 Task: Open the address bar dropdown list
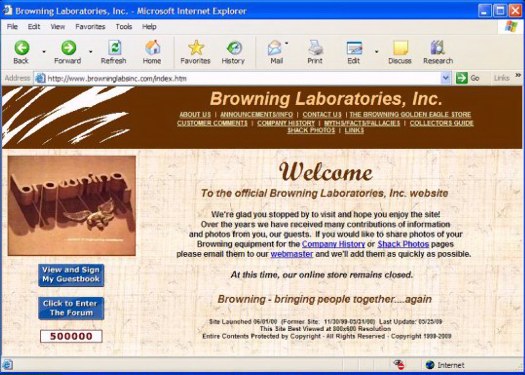(x=445, y=78)
